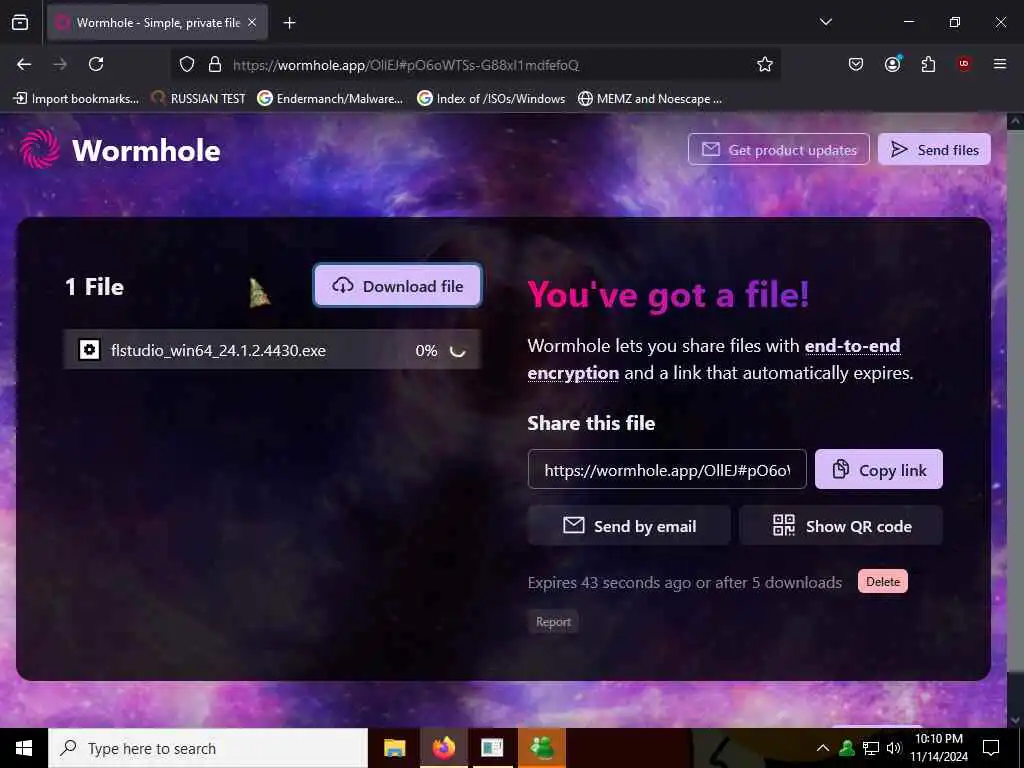
Task: Open the Firefox account icon
Action: coord(892,64)
